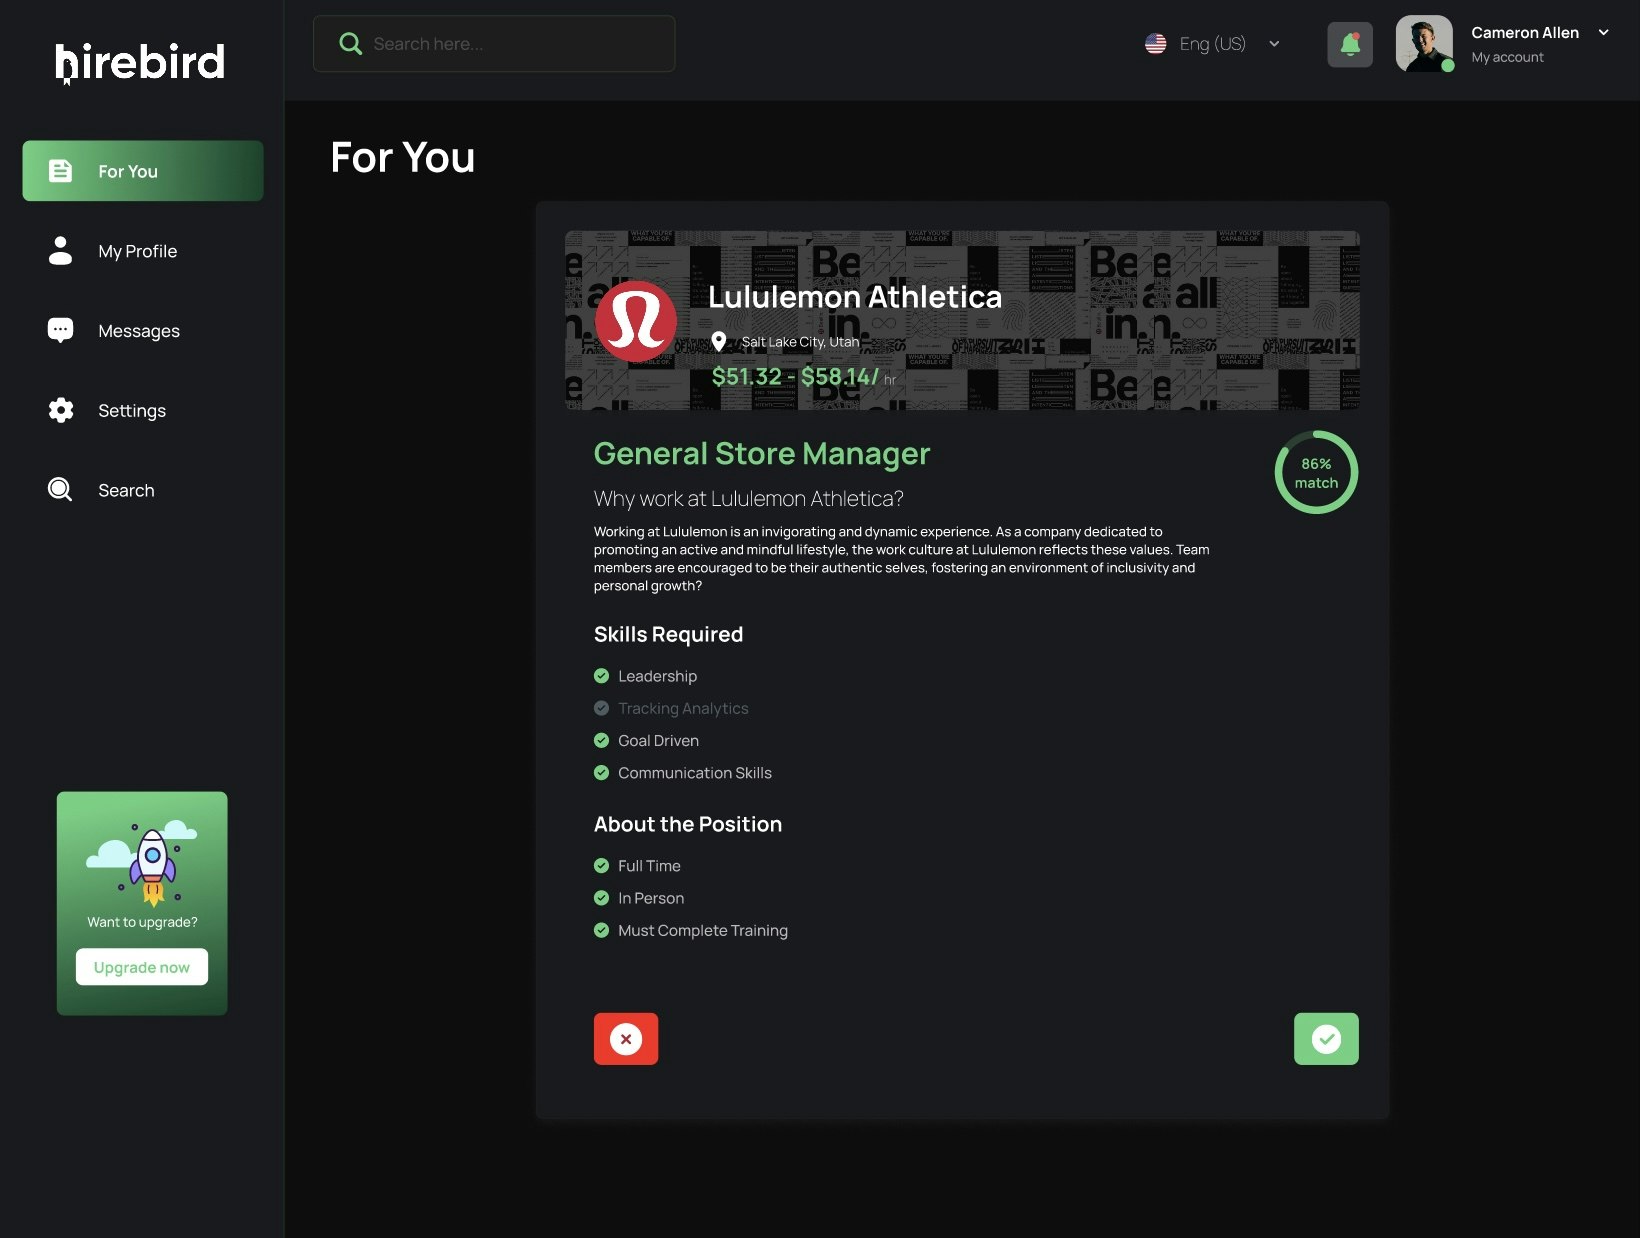The width and height of the screenshot is (1640, 1238).
Task: Click the sidebar Search magnifier icon
Action: pyautogui.click(x=60, y=489)
